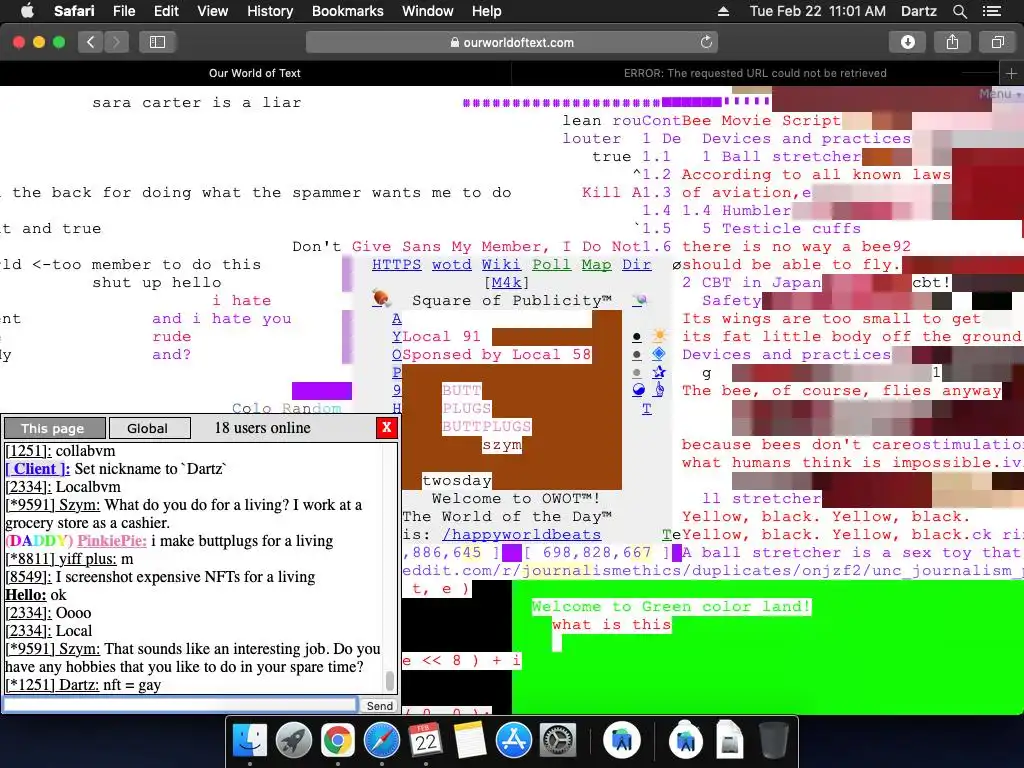This screenshot has height=768, width=1024.
Task: Launch Google Chrome from the dock
Action: coord(338,741)
